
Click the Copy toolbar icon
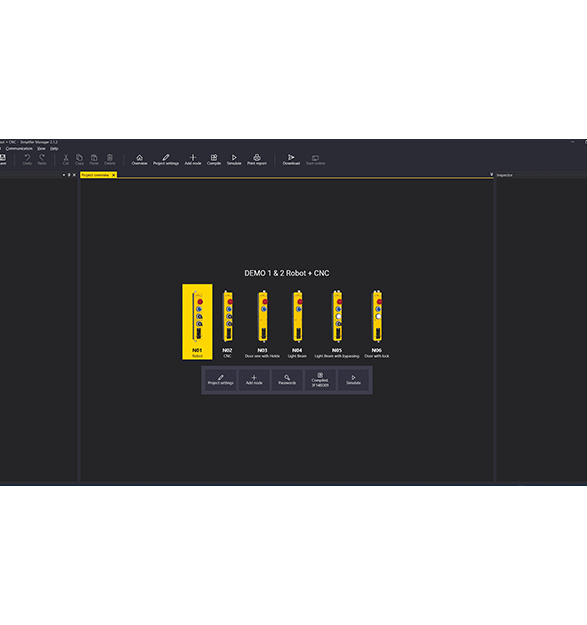pyautogui.click(x=79, y=159)
